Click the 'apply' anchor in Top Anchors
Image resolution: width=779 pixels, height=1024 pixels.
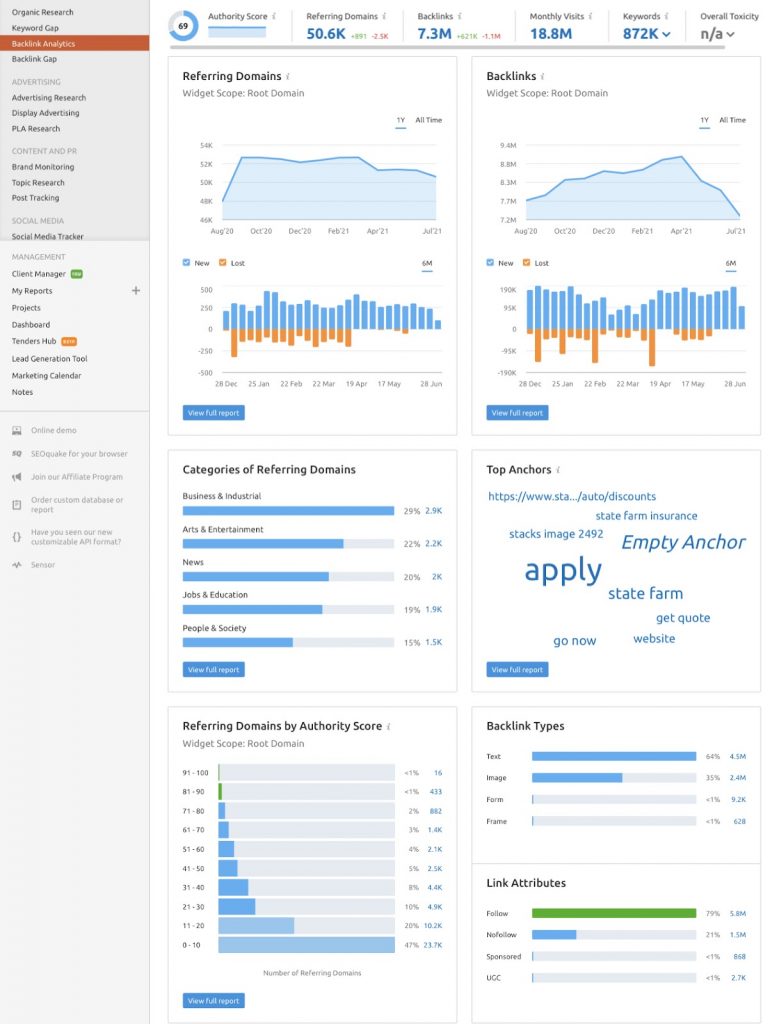[x=563, y=571]
